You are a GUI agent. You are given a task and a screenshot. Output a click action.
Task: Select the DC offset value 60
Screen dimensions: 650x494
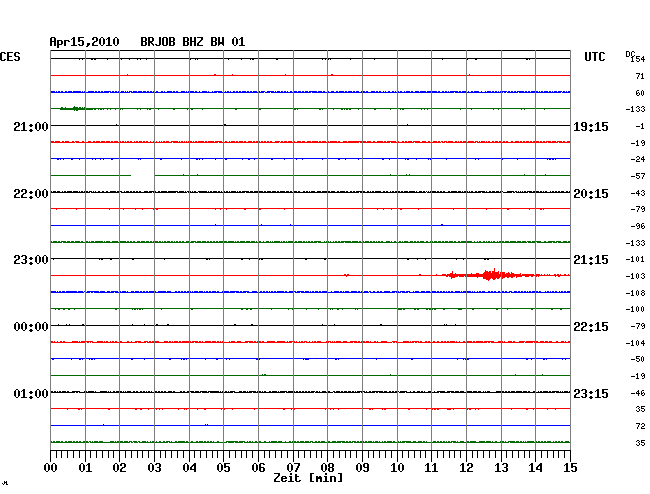tap(640, 93)
